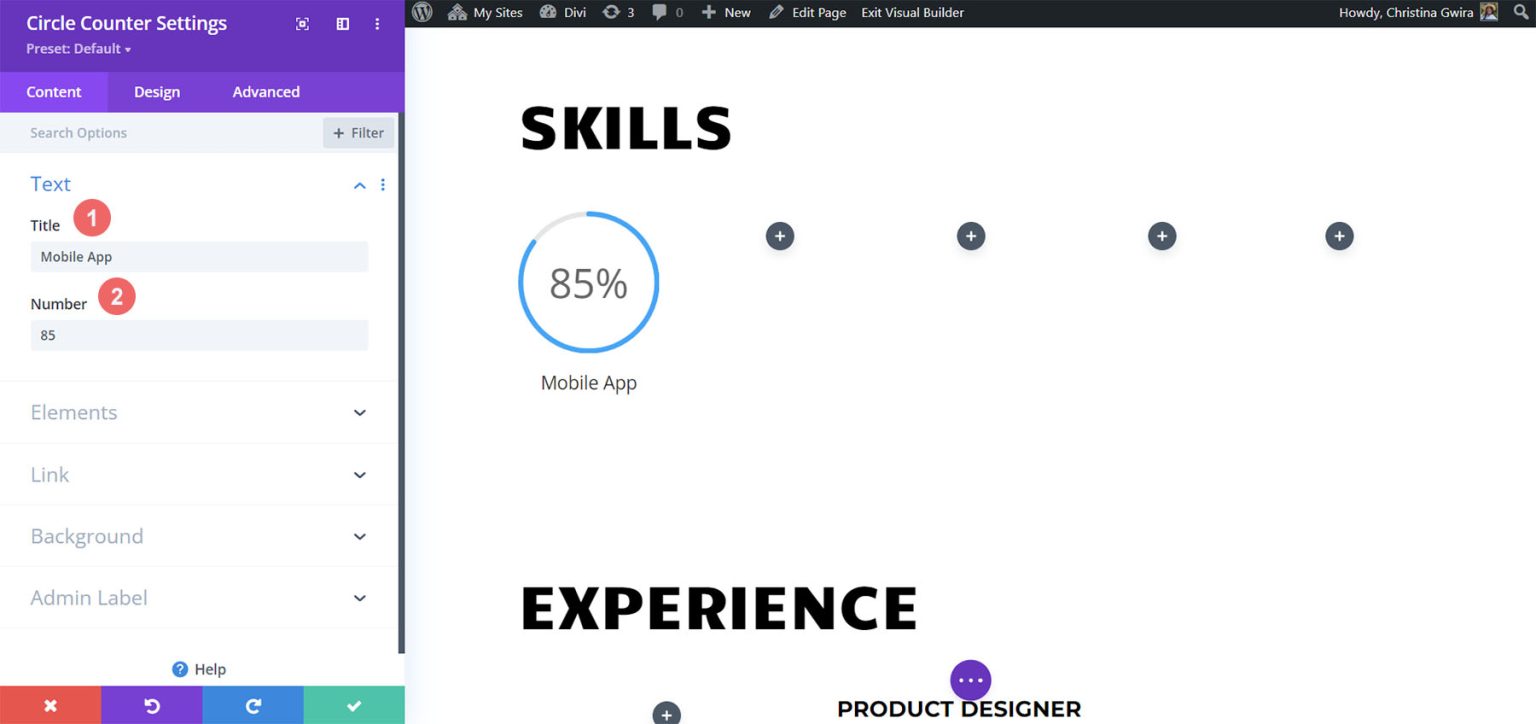
Task: Toggle the snap to sidebar layout icon
Action: [342, 24]
